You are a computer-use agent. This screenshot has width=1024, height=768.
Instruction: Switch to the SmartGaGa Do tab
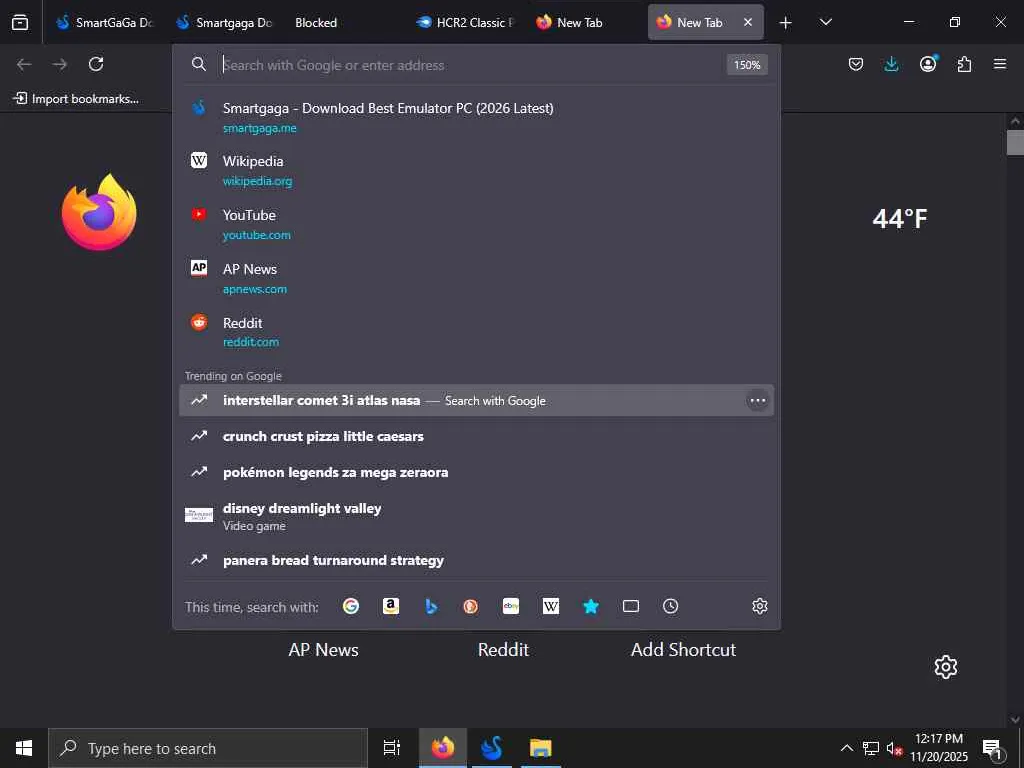click(x=104, y=22)
